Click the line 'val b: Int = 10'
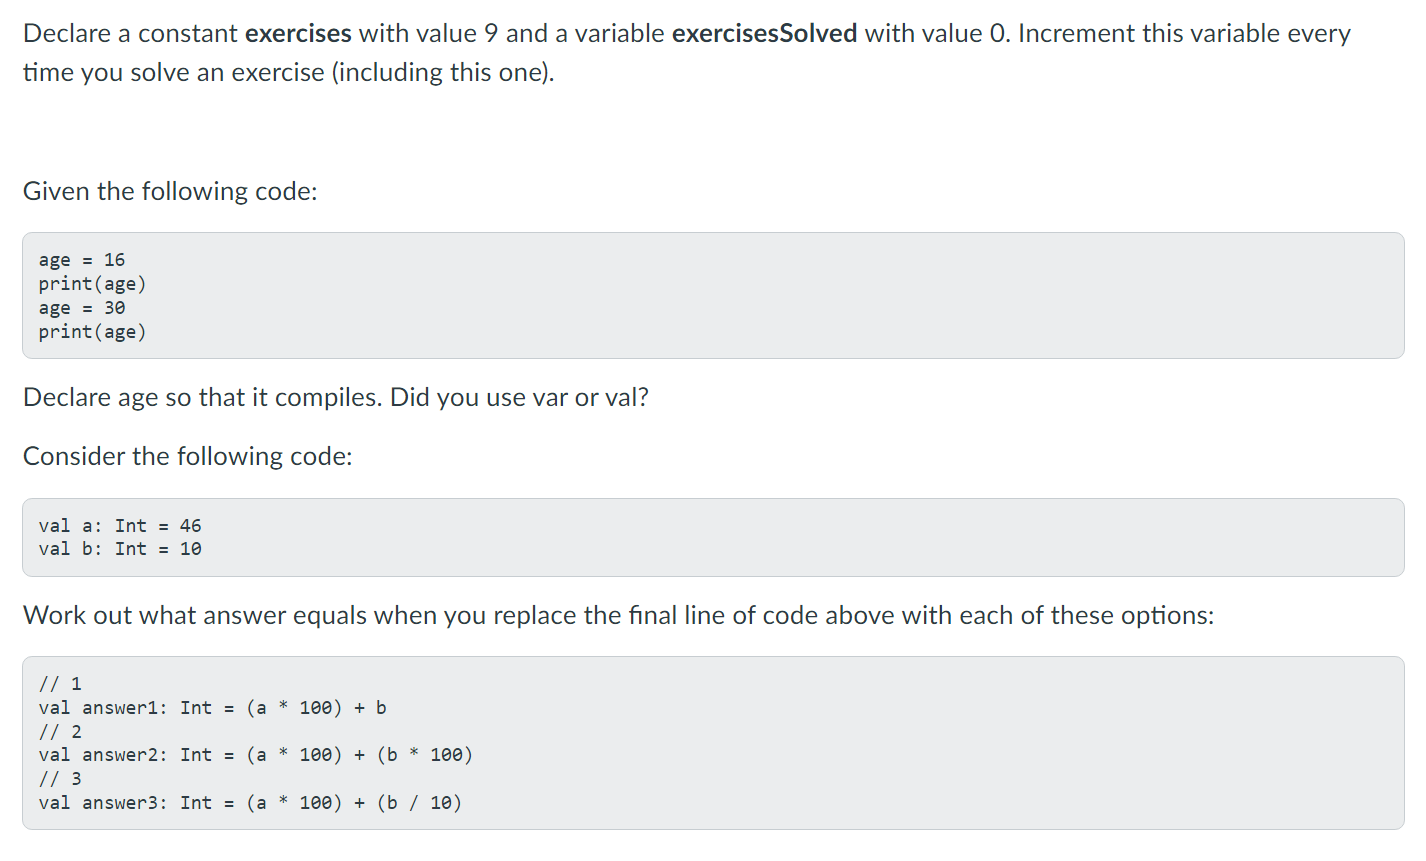 [120, 549]
